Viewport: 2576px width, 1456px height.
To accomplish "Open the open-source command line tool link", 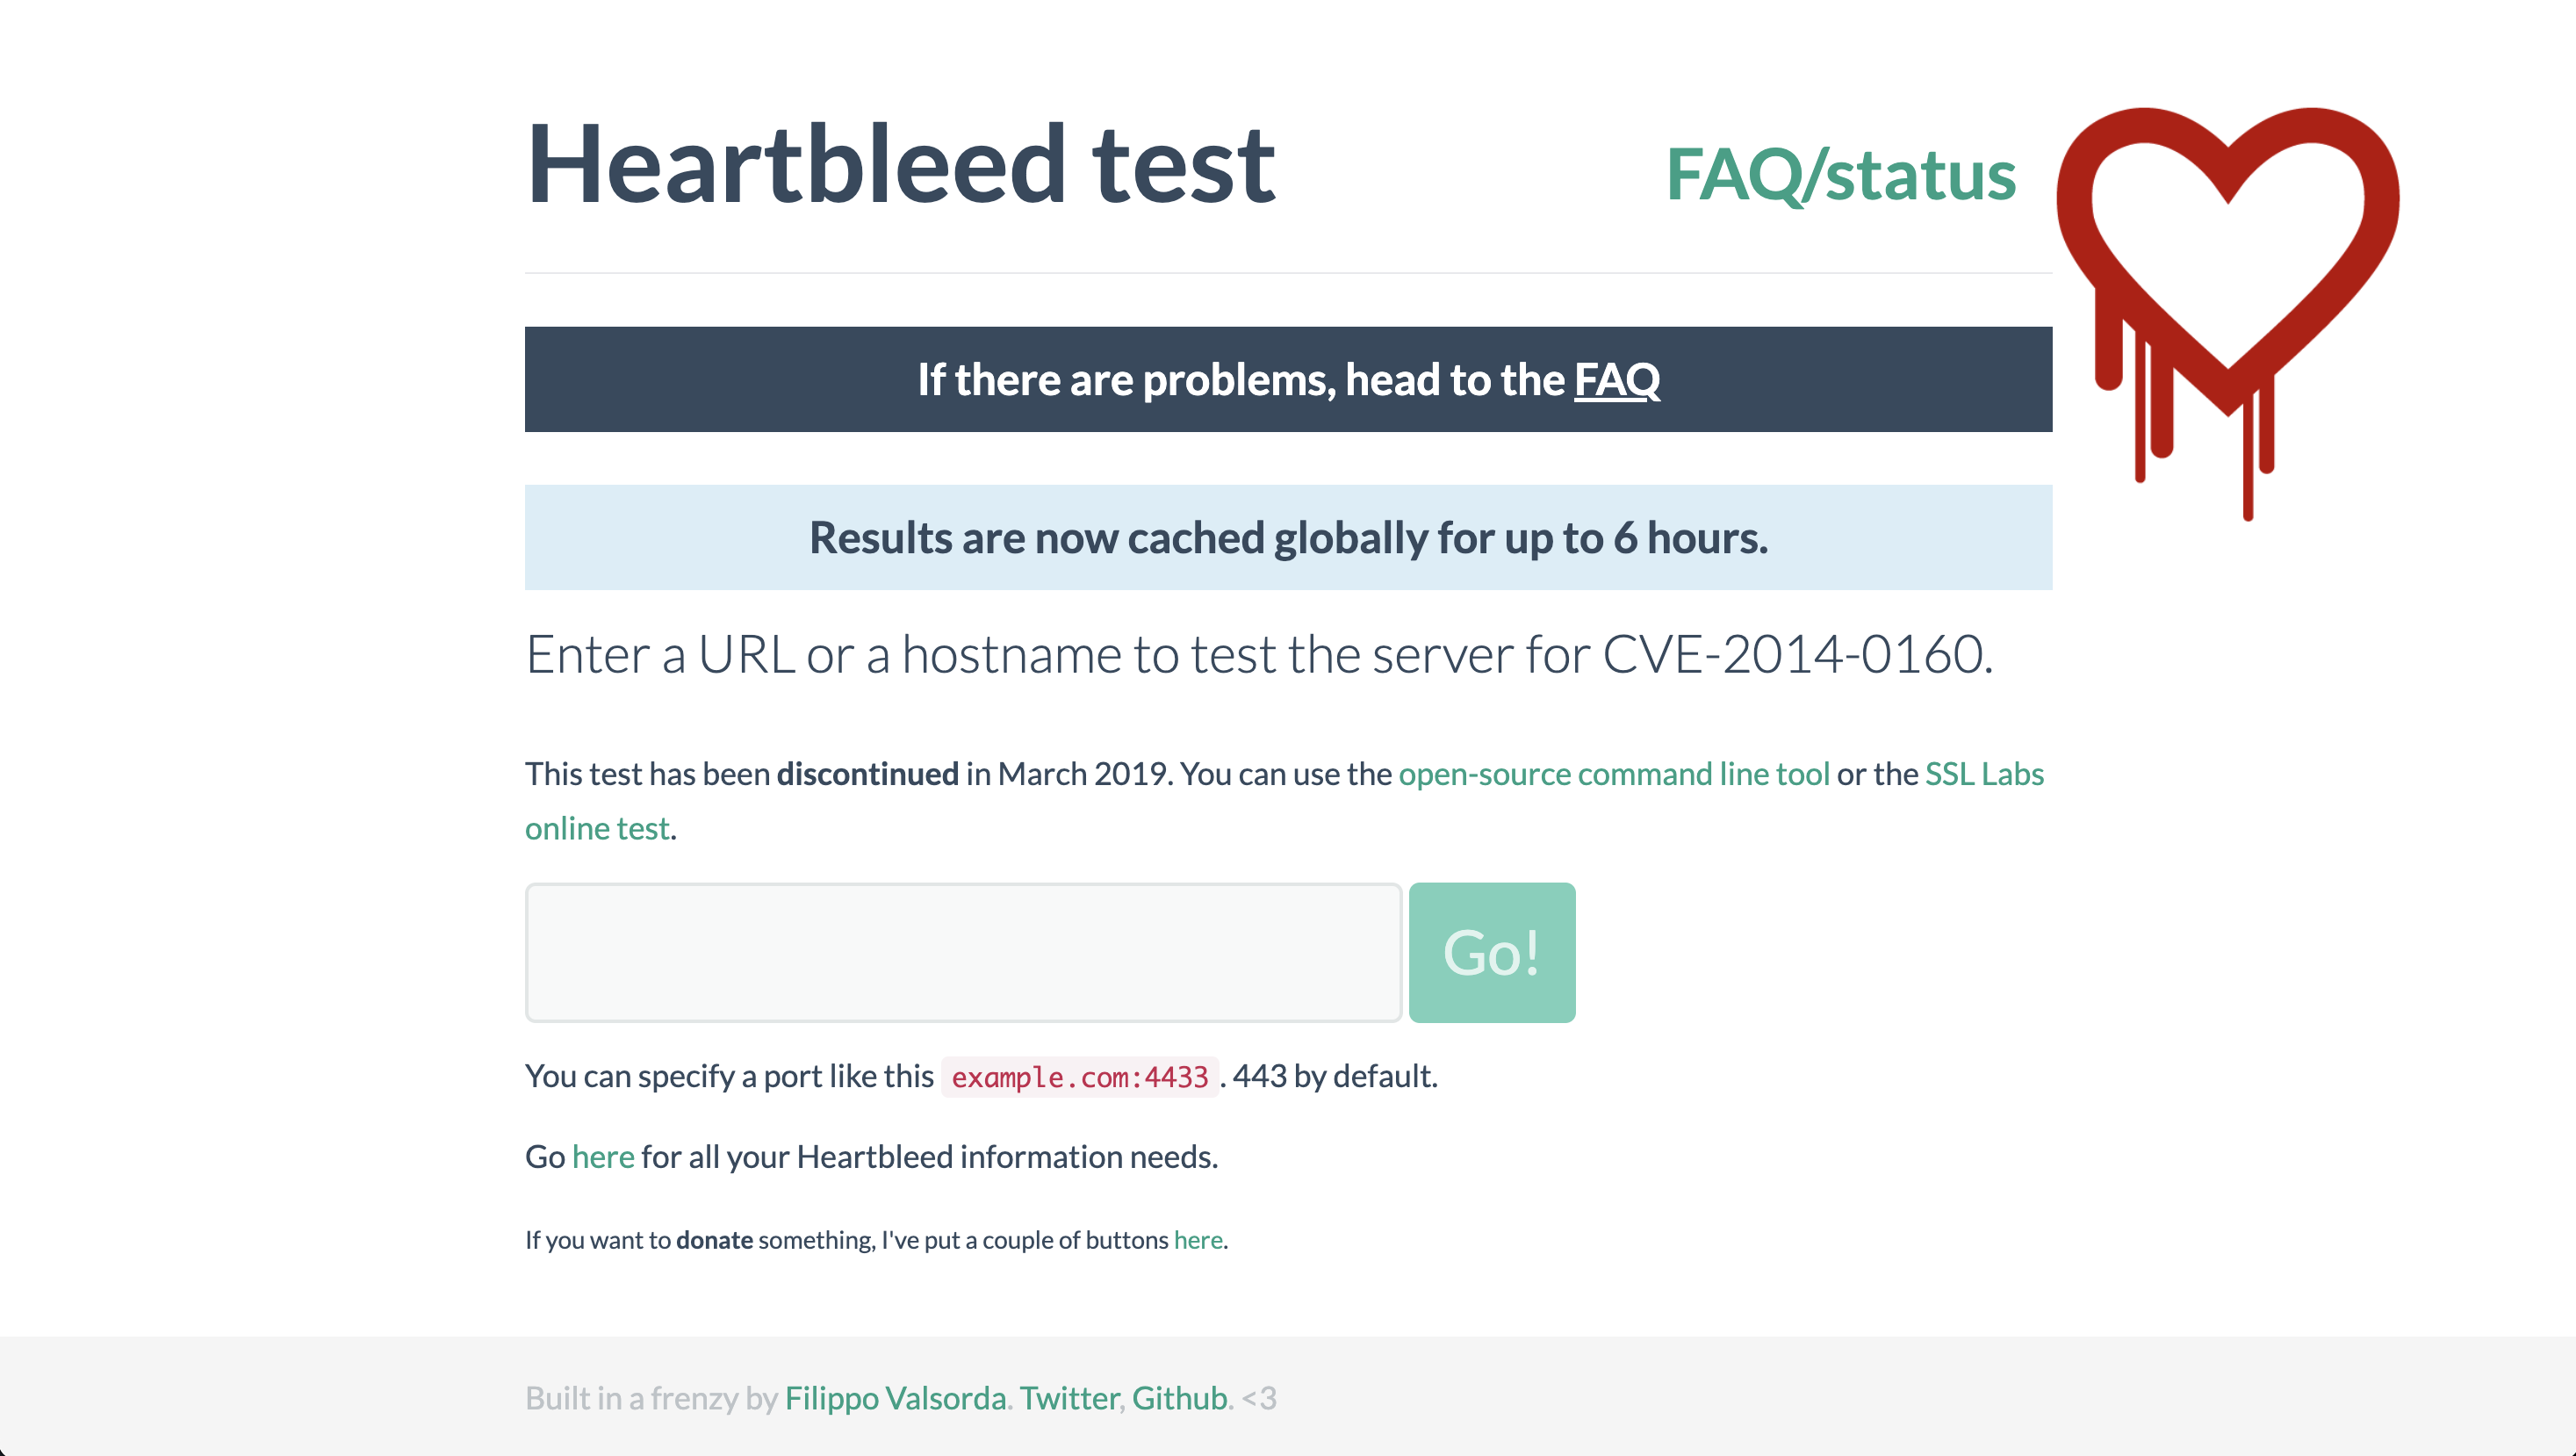I will pyautogui.click(x=1613, y=774).
